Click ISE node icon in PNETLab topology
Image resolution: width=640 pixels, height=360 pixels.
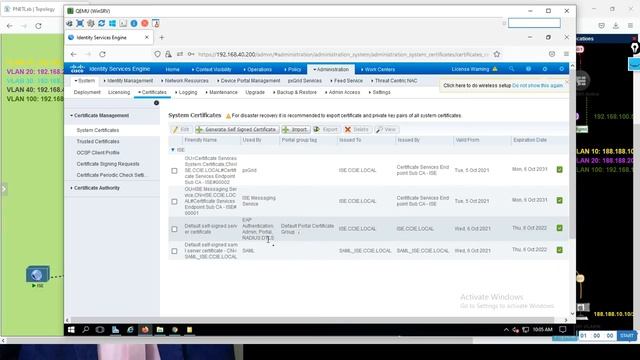(x=38, y=275)
